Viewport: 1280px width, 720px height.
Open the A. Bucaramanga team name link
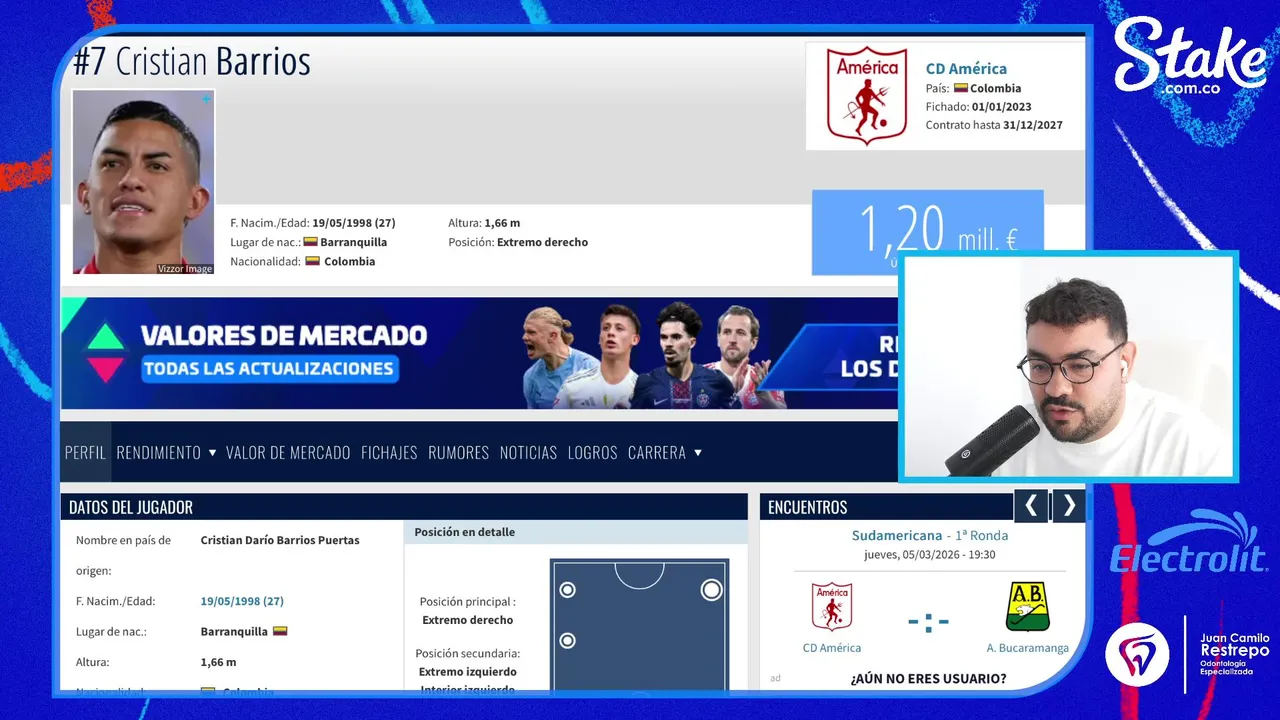(1027, 648)
